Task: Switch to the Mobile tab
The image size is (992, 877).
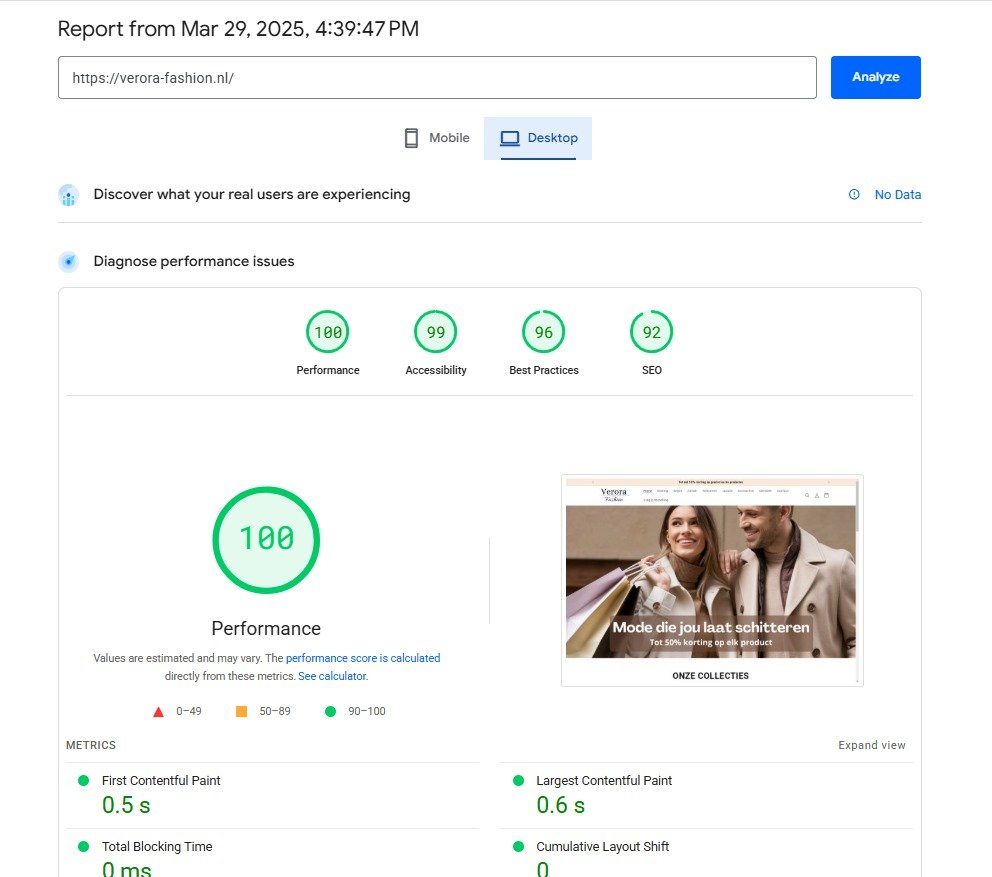Action: [x=436, y=137]
